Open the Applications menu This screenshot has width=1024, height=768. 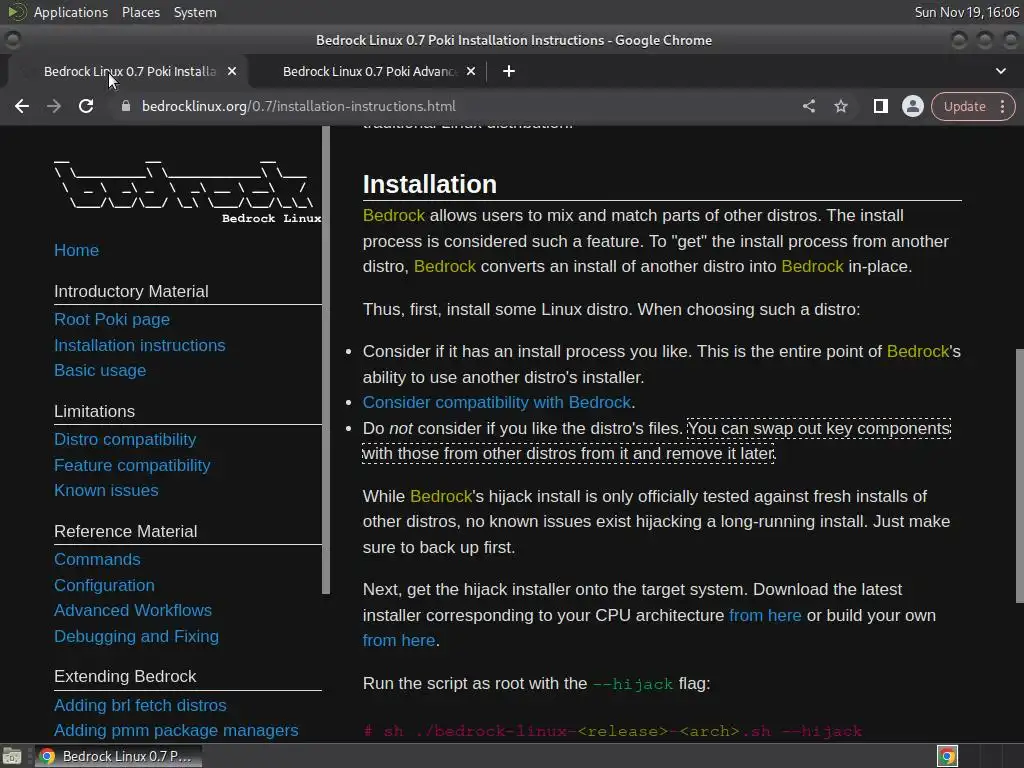[71, 12]
